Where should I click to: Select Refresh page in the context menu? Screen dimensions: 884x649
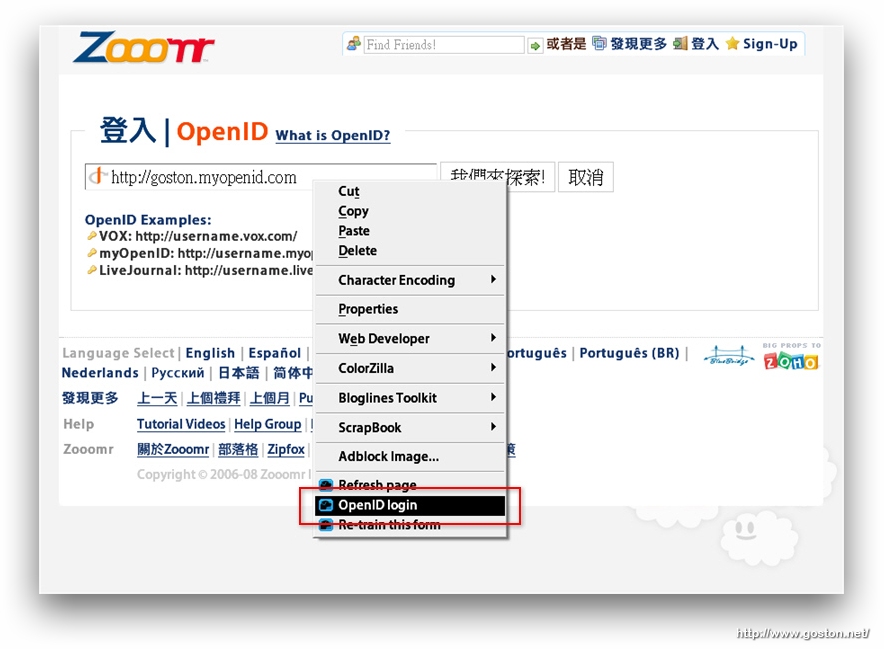410,485
